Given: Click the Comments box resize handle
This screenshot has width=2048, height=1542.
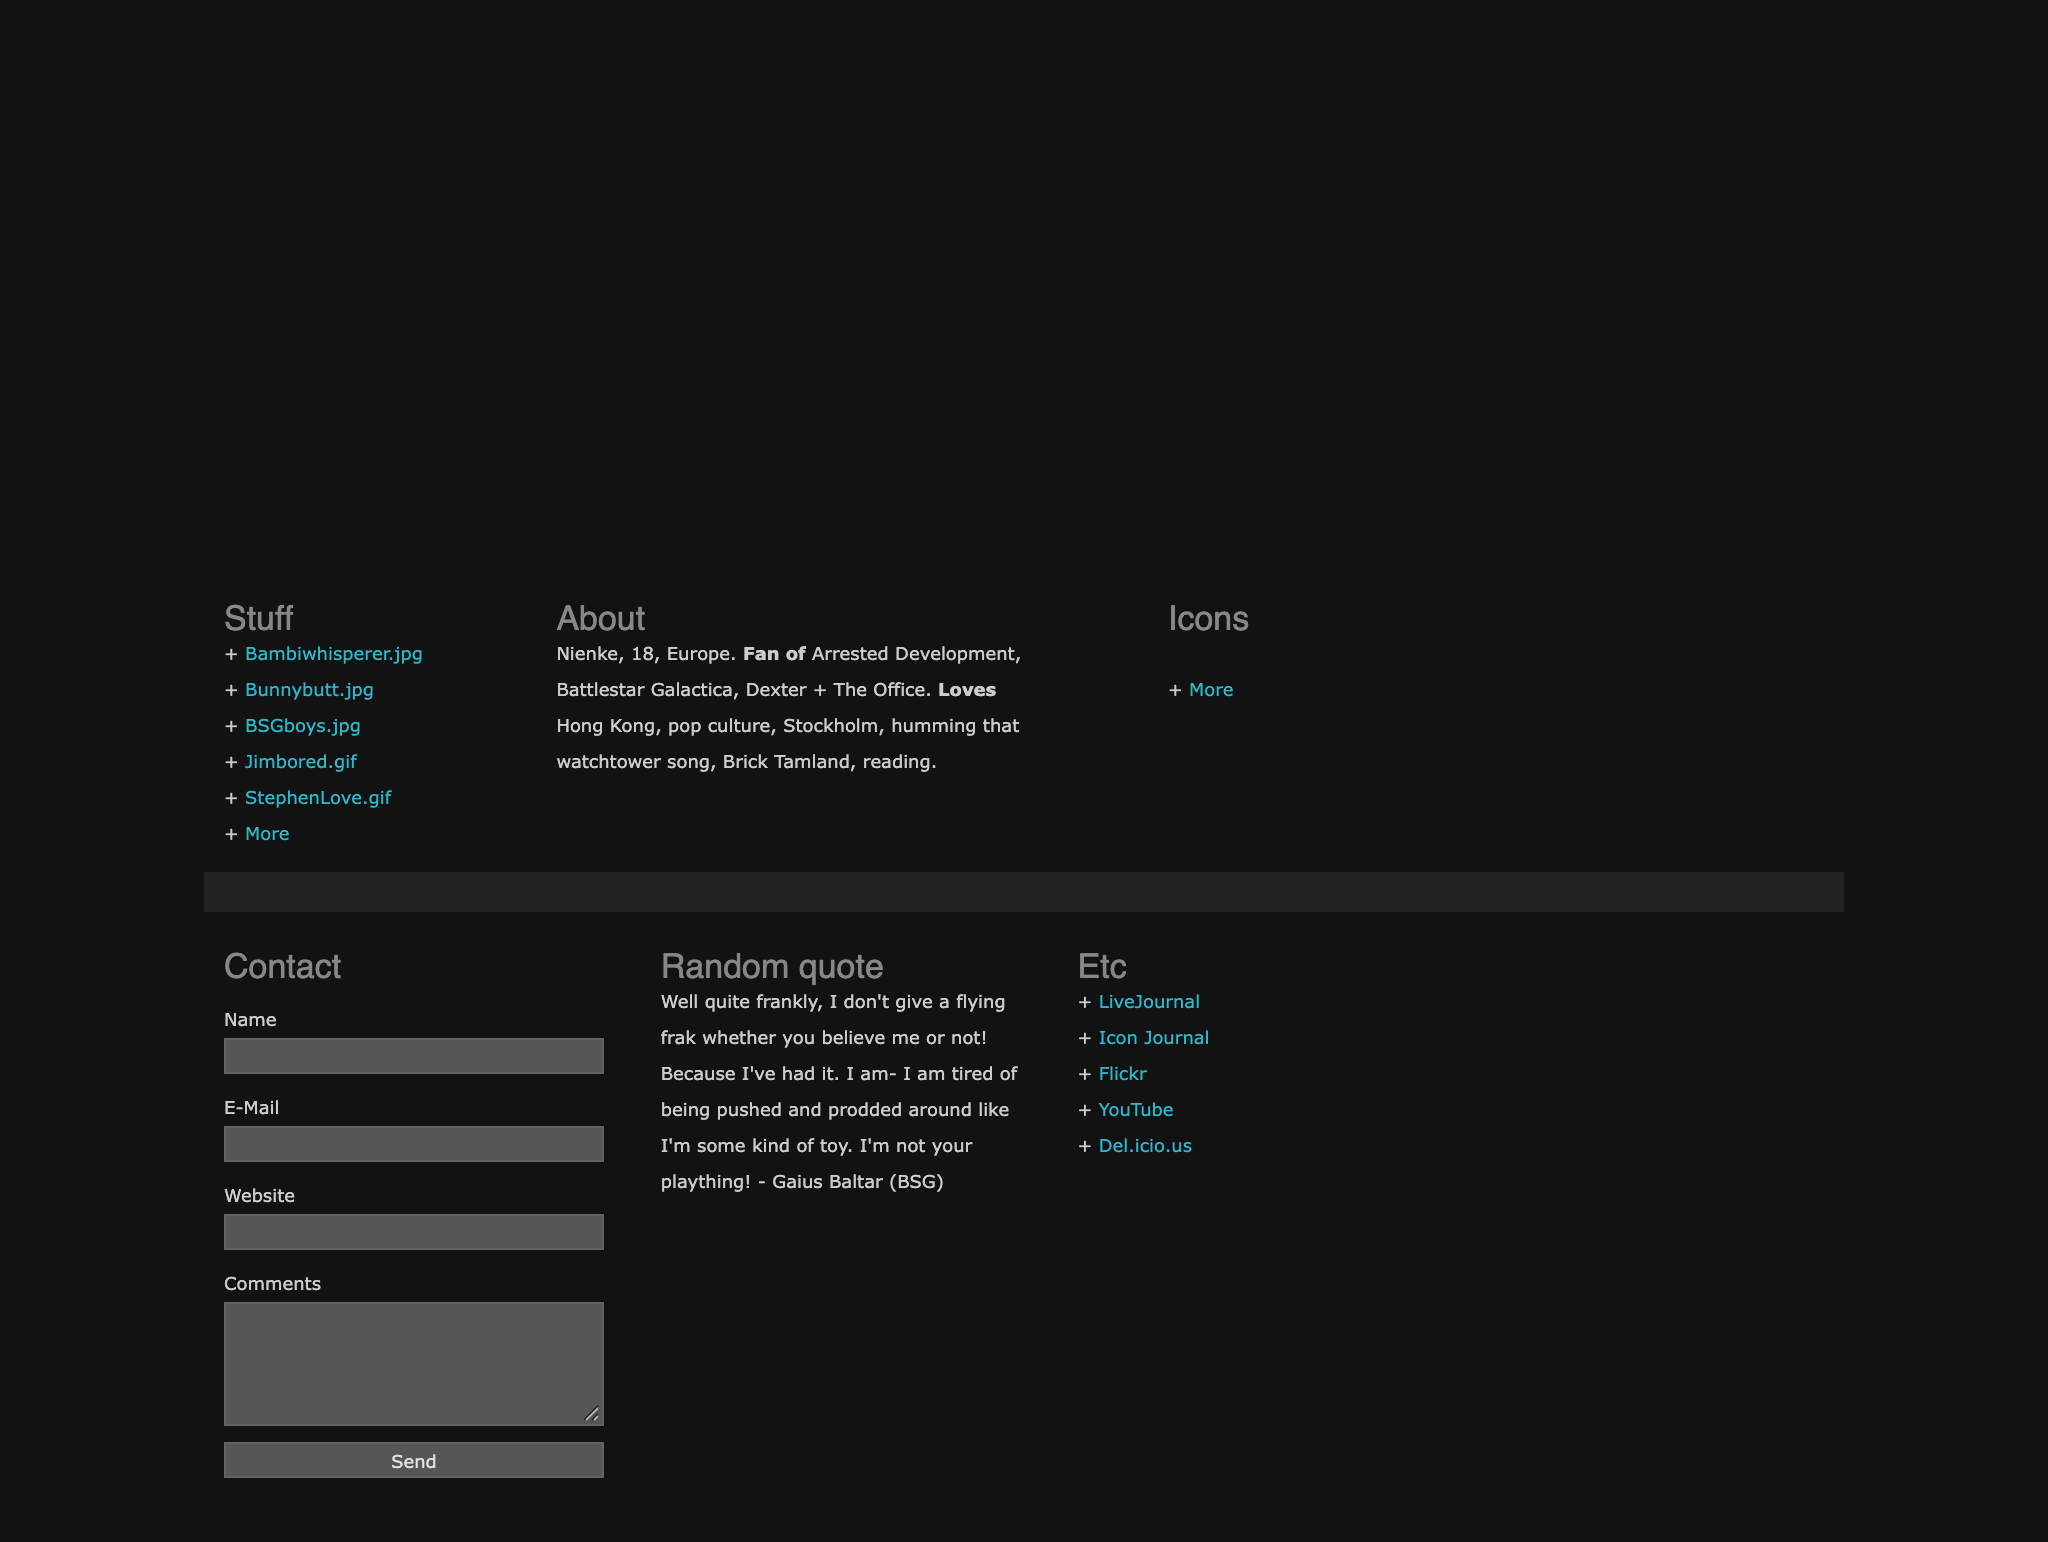Looking at the screenshot, I should pyautogui.click(x=592, y=1414).
